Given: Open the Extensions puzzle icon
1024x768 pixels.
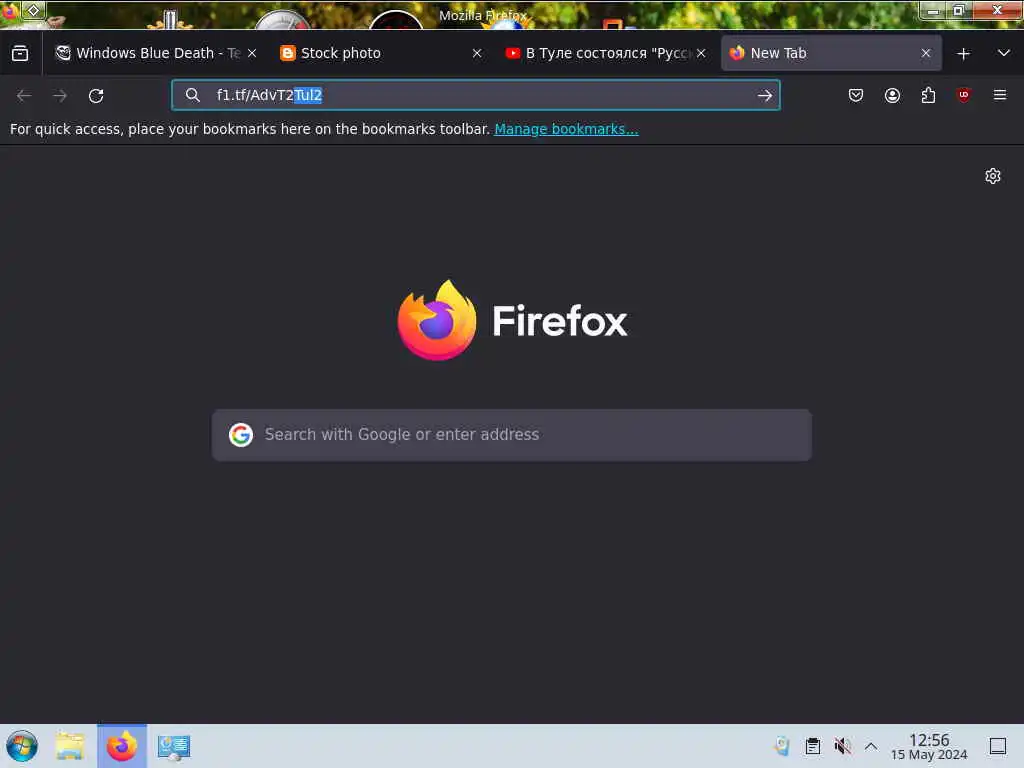Looking at the screenshot, I should tap(928, 95).
